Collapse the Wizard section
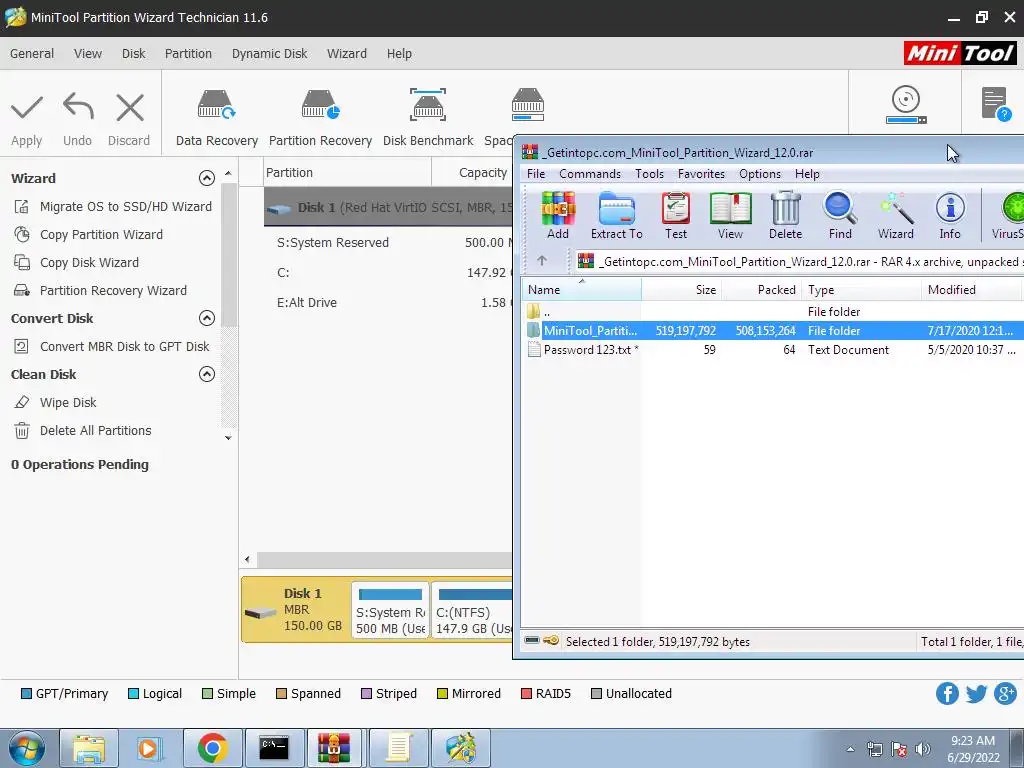Viewport: 1024px width, 768px height. click(x=206, y=178)
